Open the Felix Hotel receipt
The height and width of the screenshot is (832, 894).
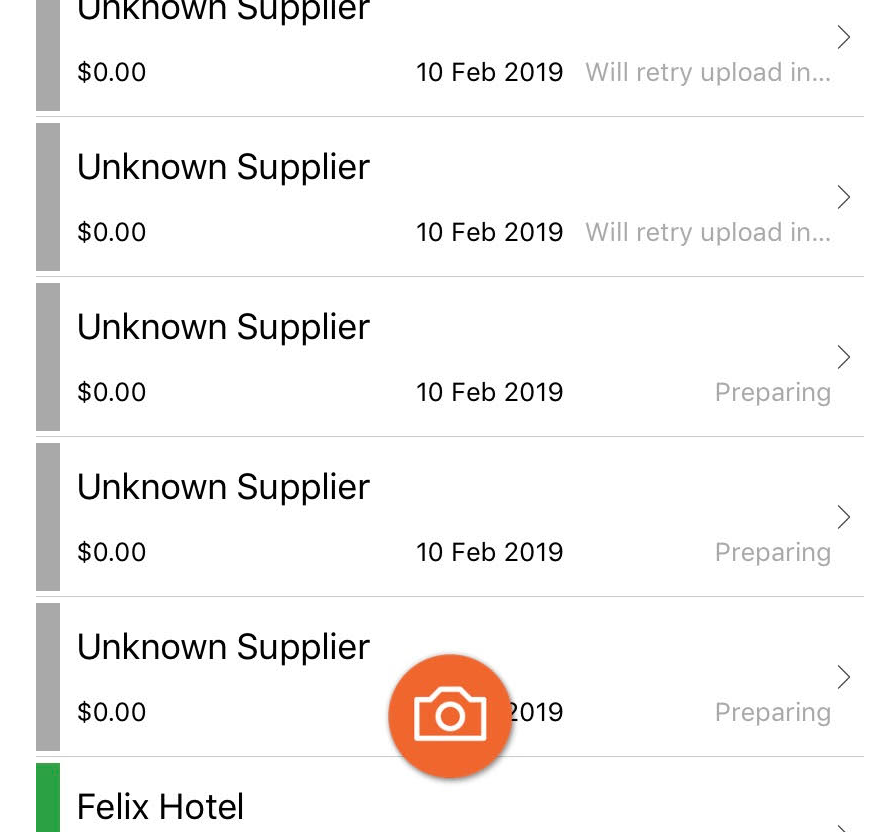pos(450,797)
